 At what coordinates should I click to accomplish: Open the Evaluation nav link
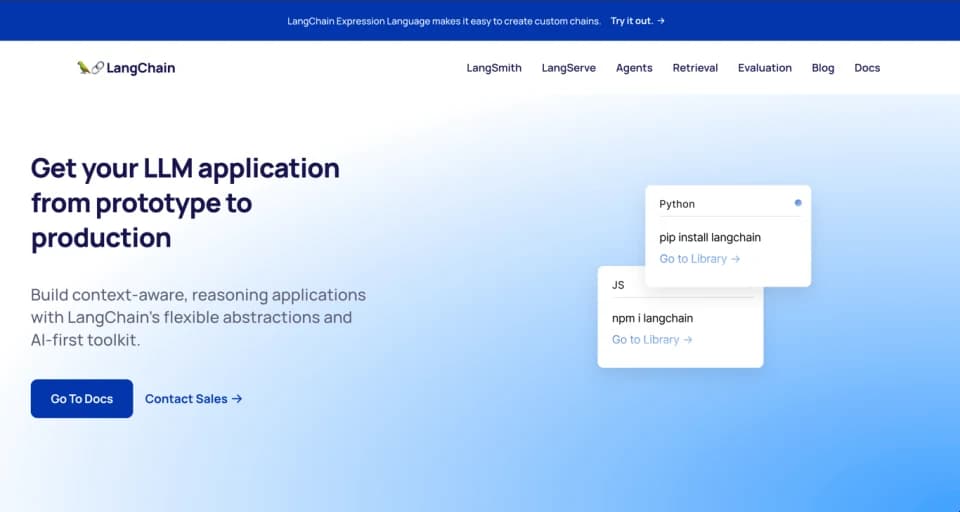765,68
